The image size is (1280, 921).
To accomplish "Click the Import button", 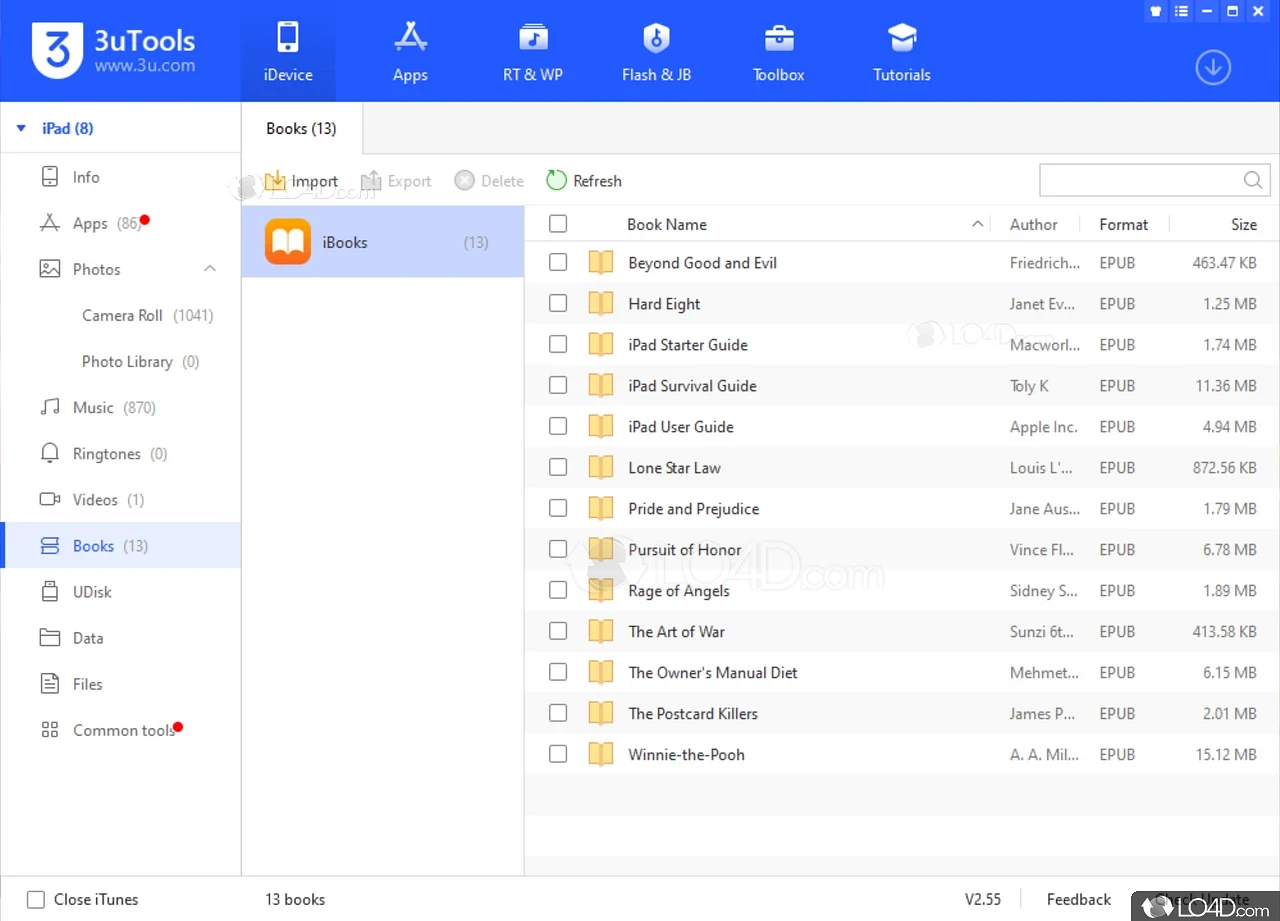I will tap(302, 181).
